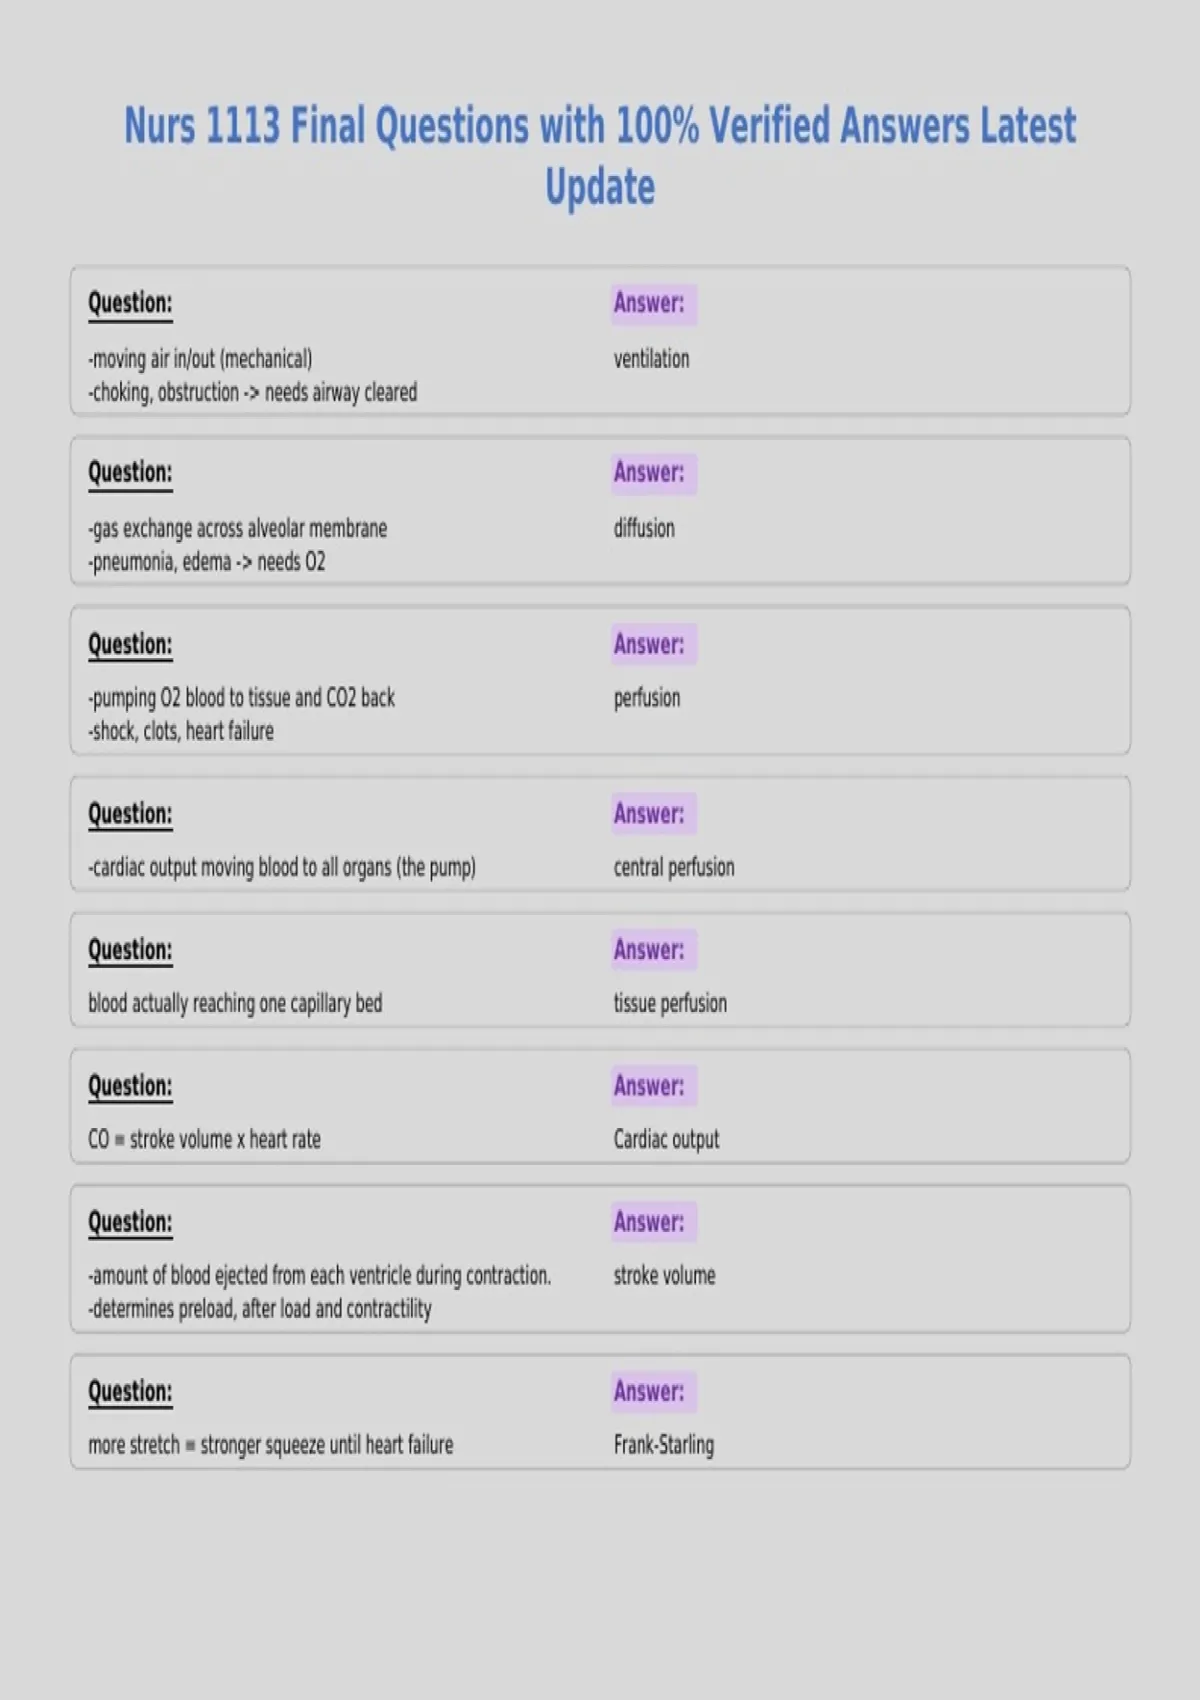
Task: Click the document title heading
Action: tap(600, 156)
